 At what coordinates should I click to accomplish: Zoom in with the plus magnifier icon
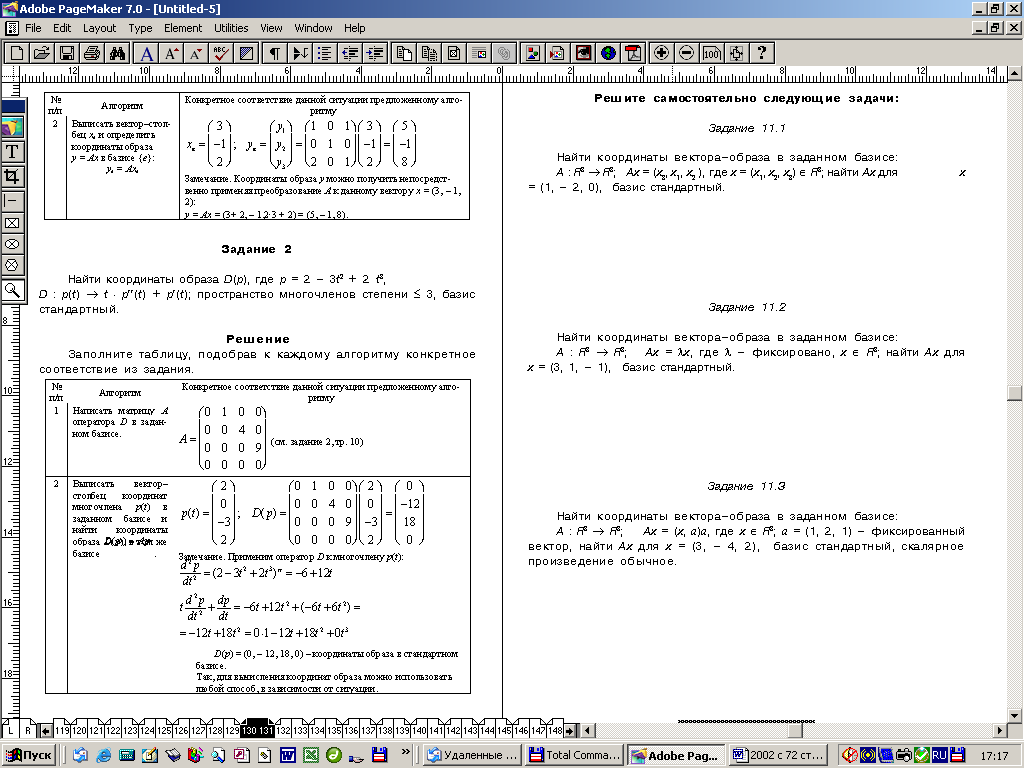pos(662,53)
